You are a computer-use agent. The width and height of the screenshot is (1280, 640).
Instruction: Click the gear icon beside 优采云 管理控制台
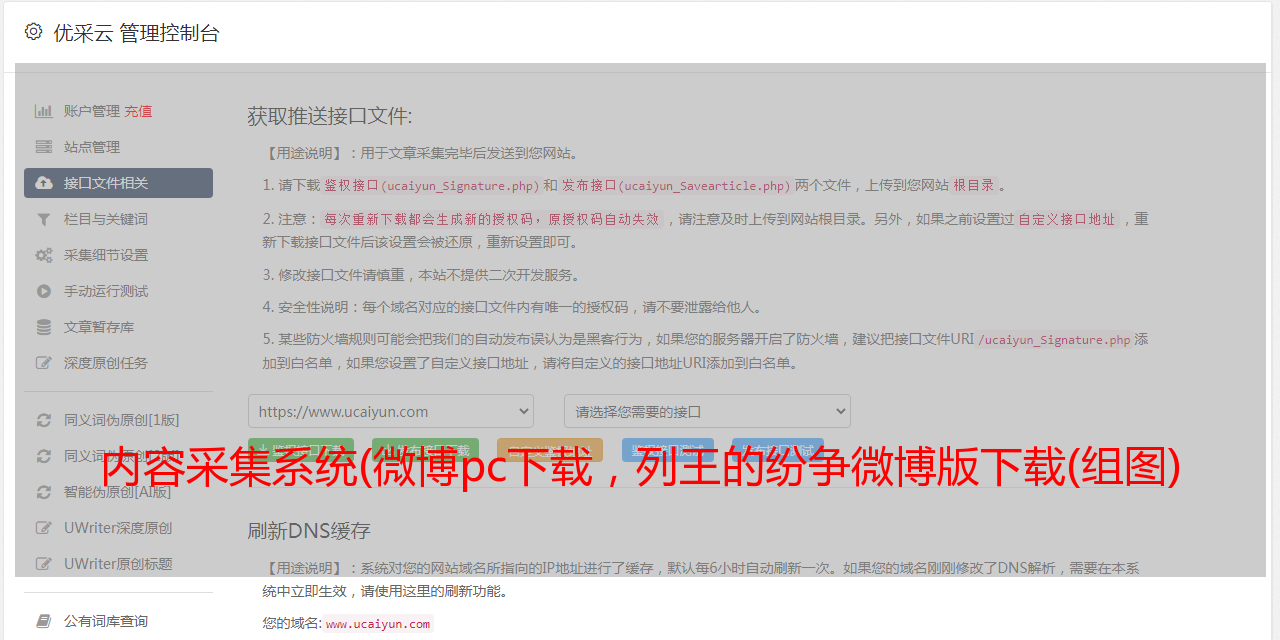(x=33, y=32)
